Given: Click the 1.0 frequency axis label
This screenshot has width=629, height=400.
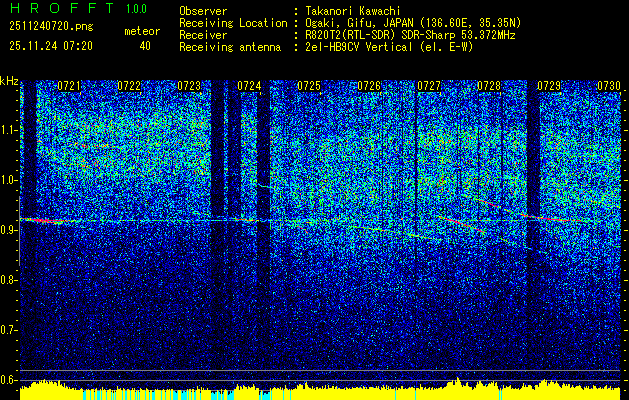Looking at the screenshot, I should point(8,181).
